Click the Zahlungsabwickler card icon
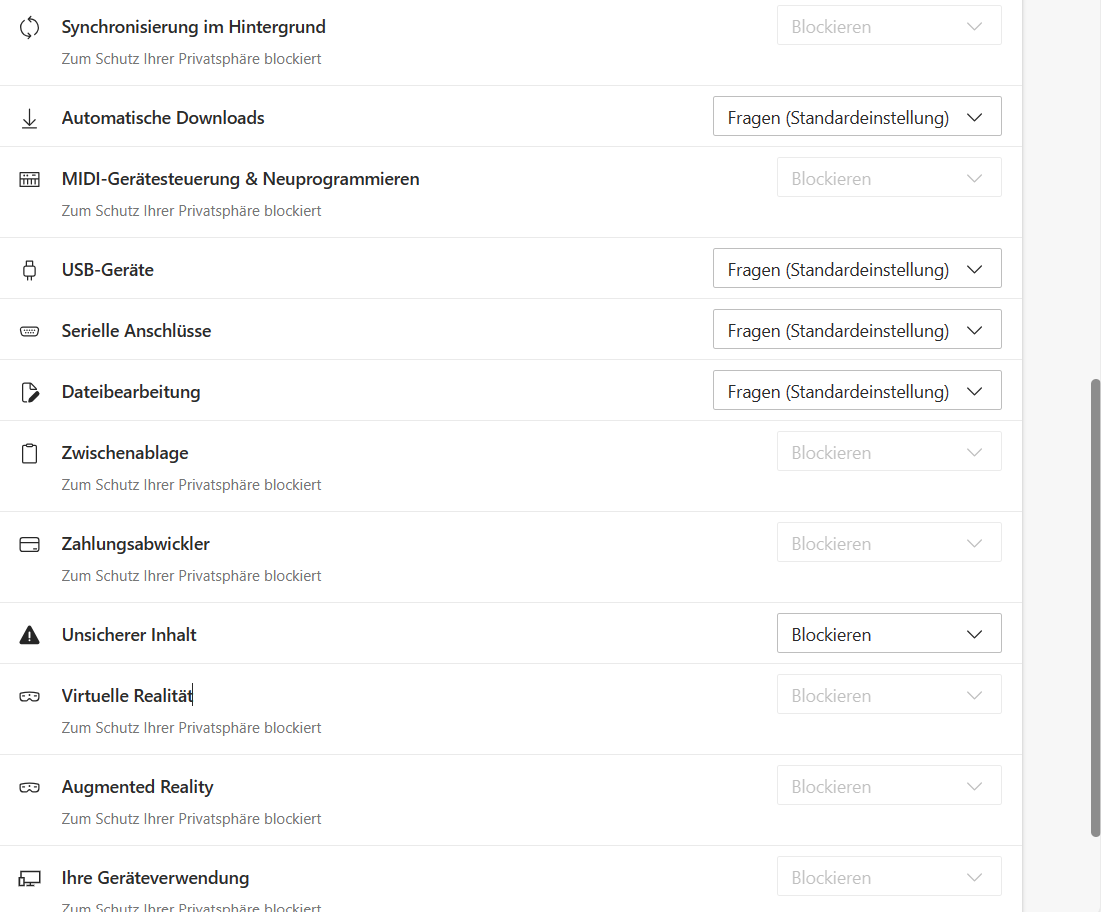Screen dimensions: 1101x912 tap(30, 544)
